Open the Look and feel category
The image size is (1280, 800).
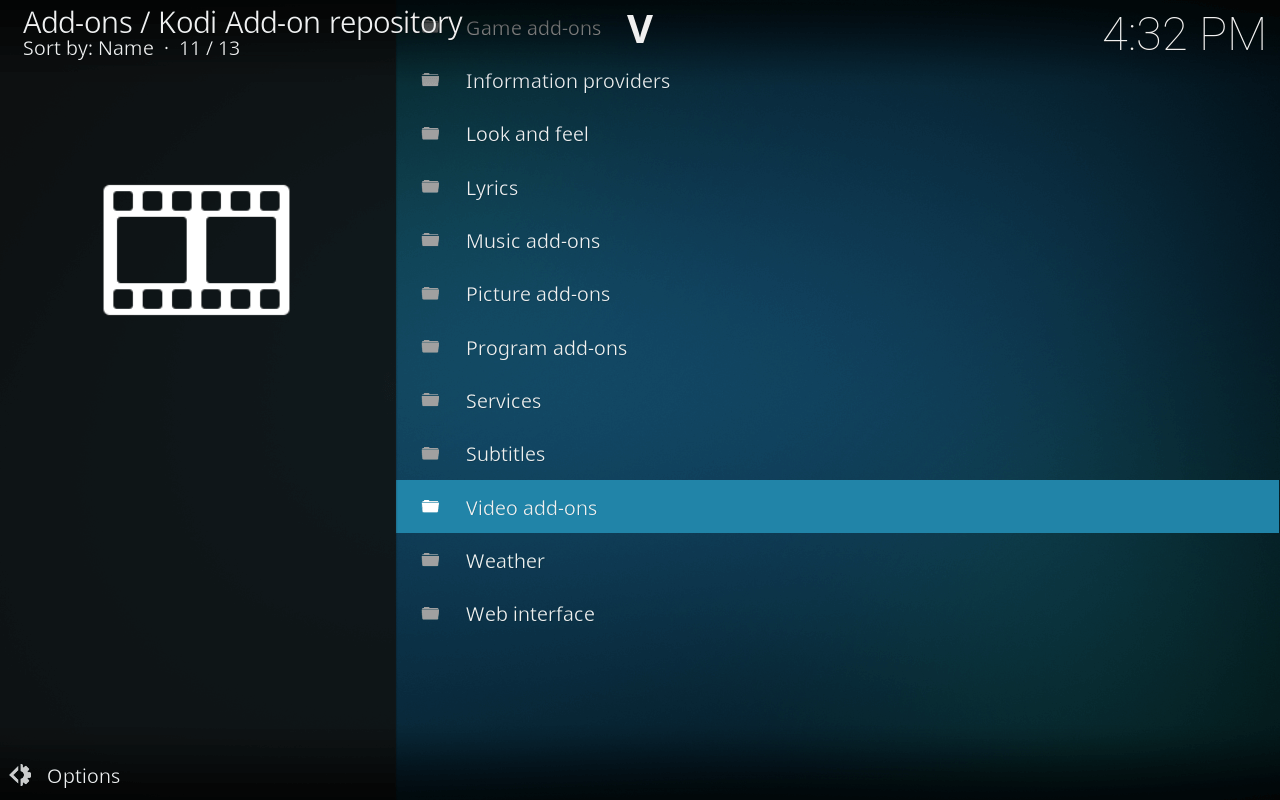tap(838, 133)
